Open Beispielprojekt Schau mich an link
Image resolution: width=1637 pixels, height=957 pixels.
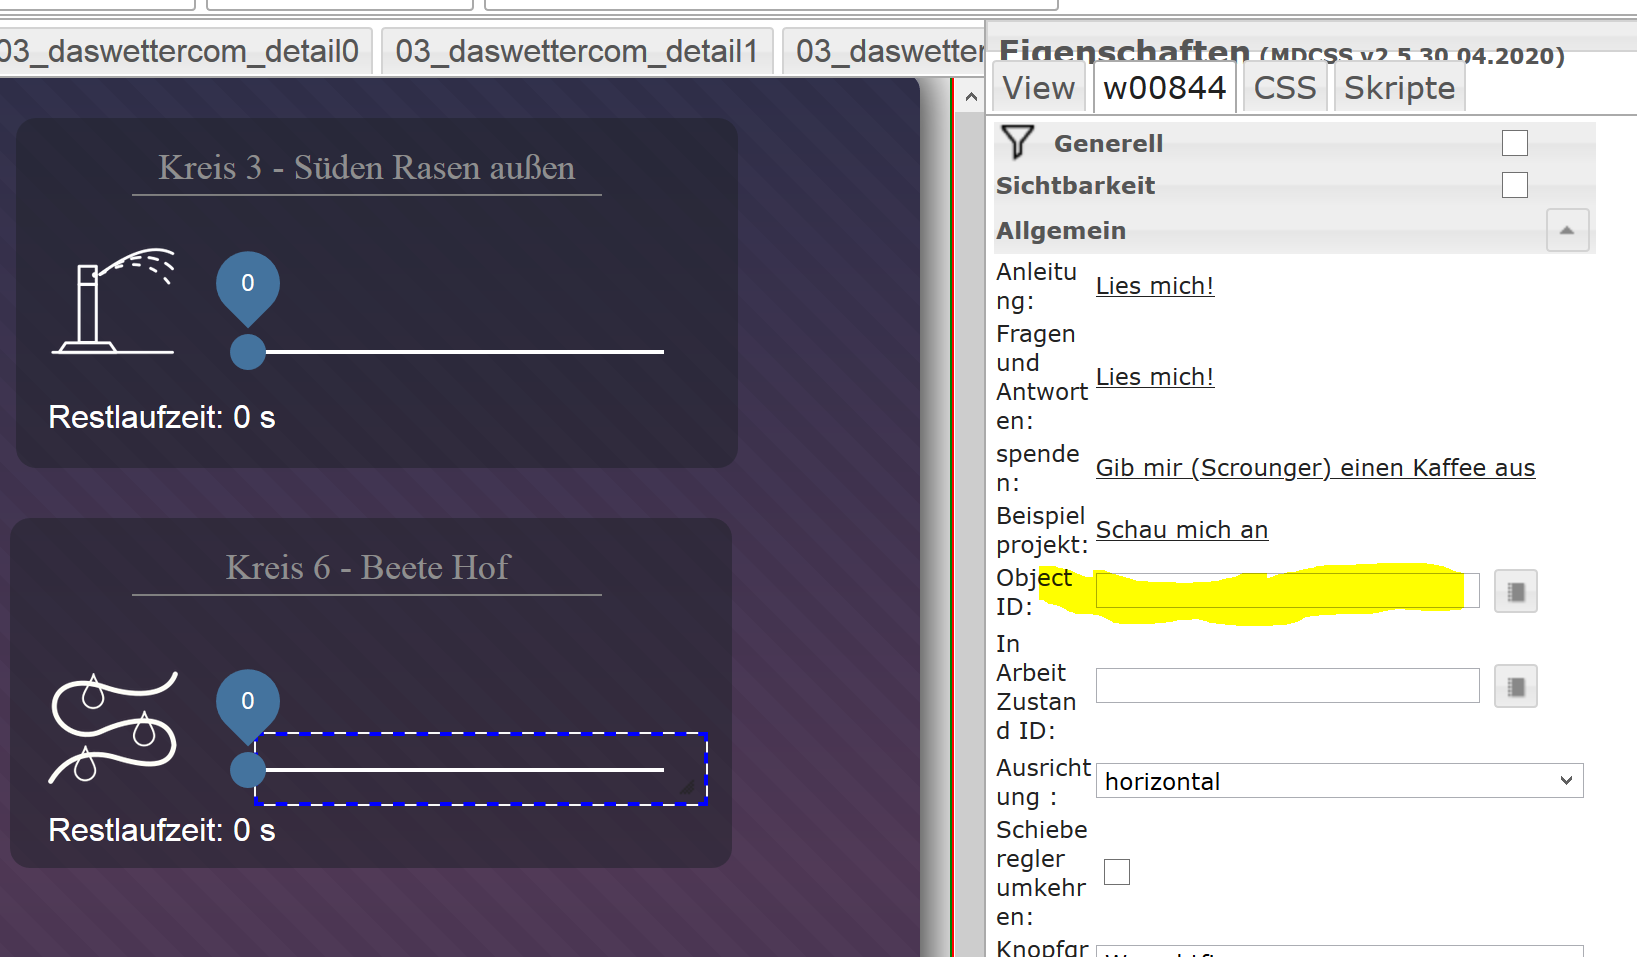click(x=1182, y=530)
